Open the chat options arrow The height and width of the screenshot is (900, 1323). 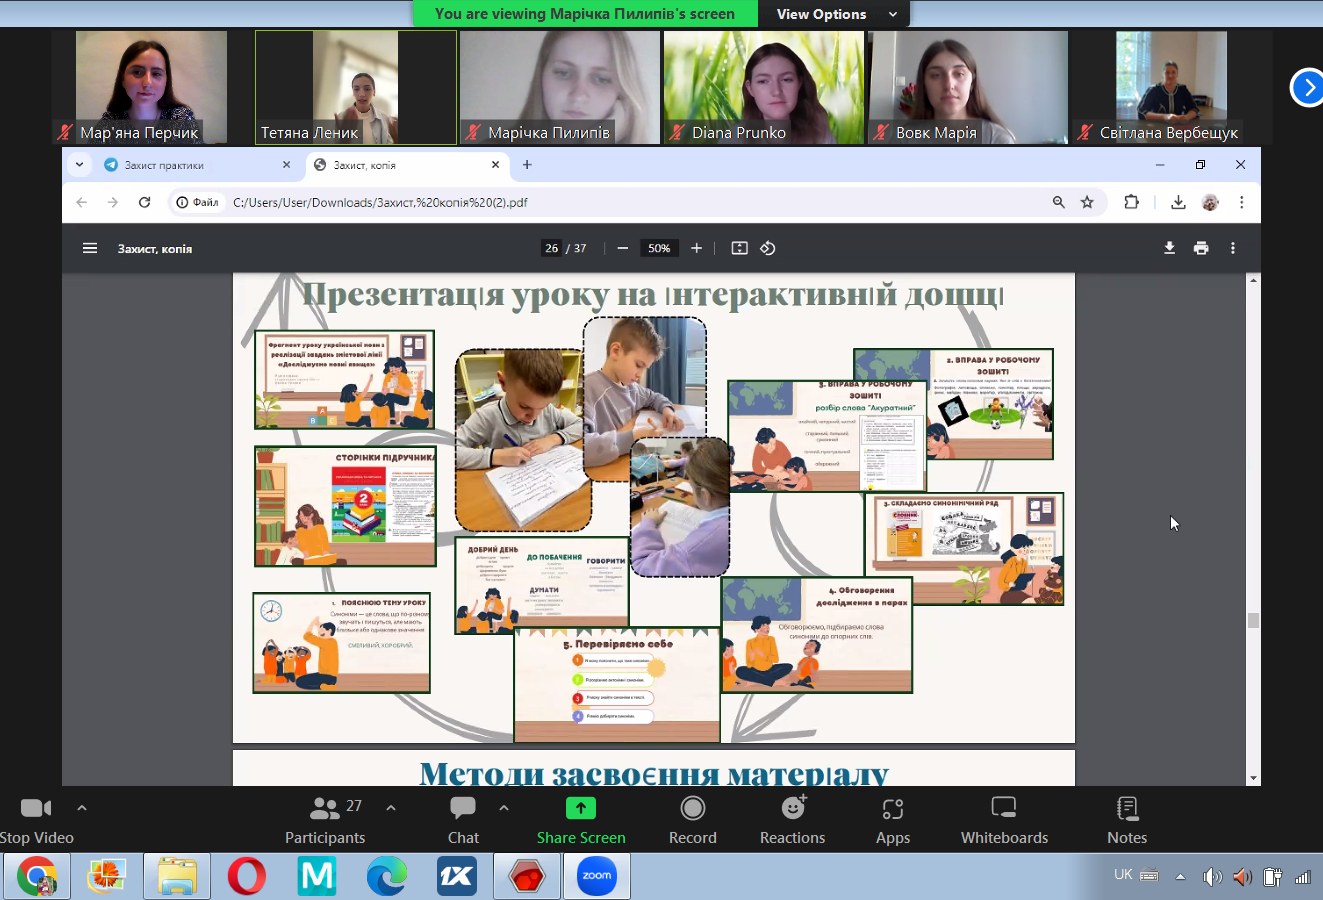tap(504, 807)
